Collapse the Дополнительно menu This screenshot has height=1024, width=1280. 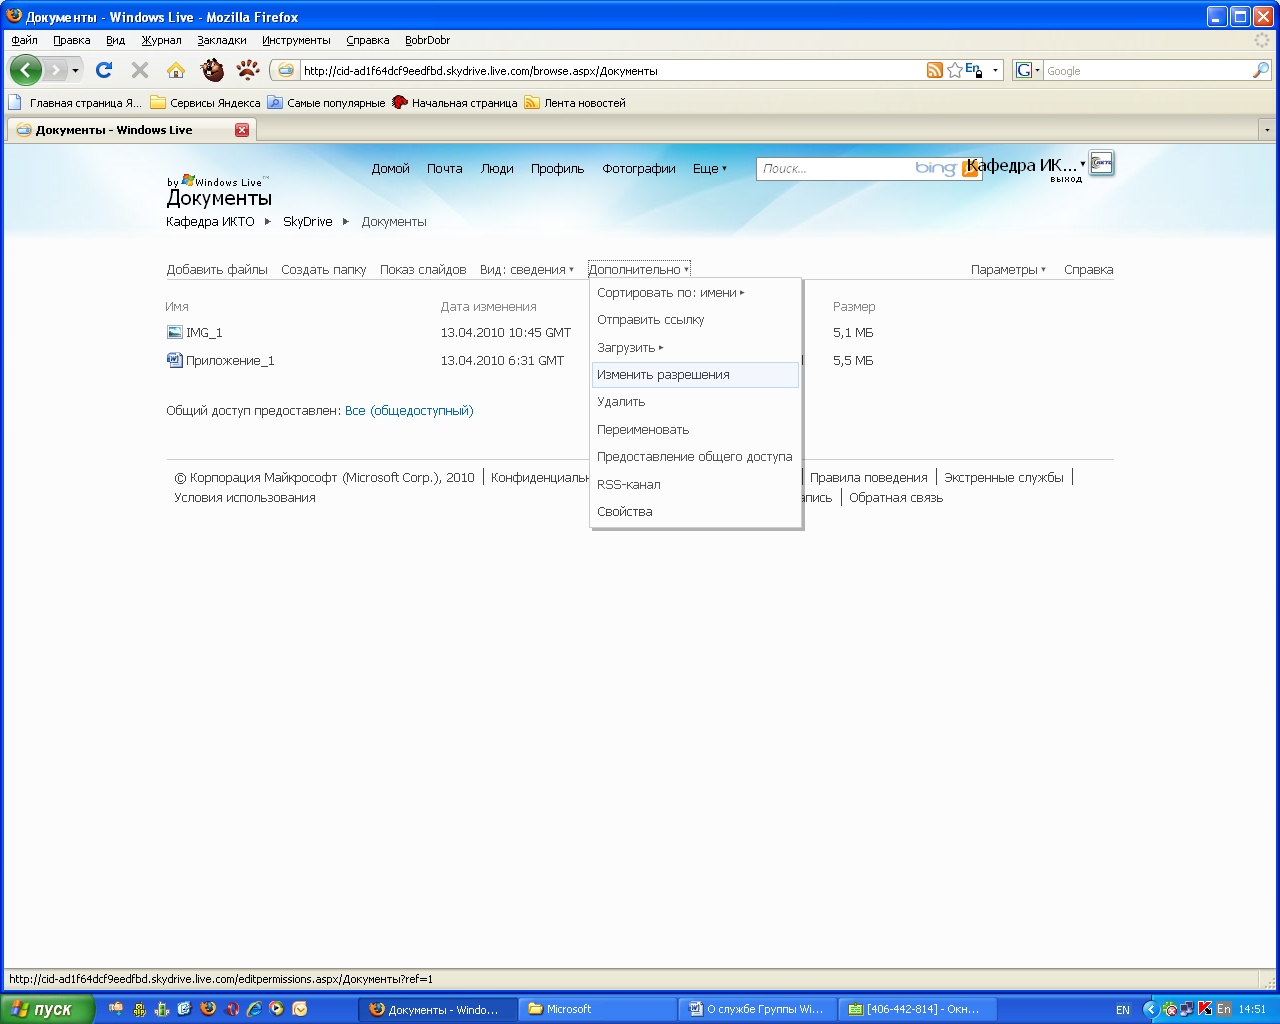(x=639, y=270)
